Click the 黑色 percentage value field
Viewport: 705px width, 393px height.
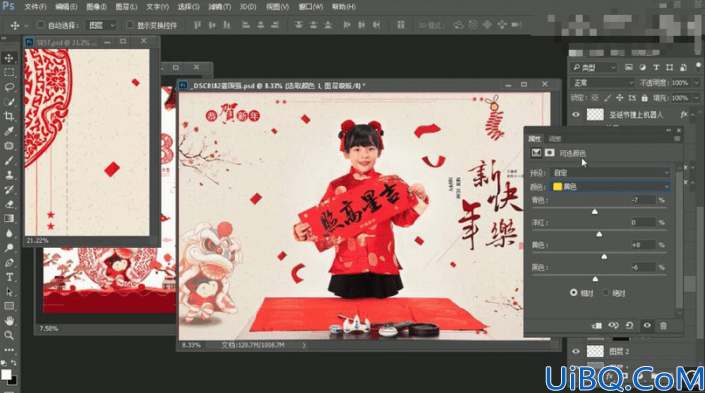(x=643, y=268)
